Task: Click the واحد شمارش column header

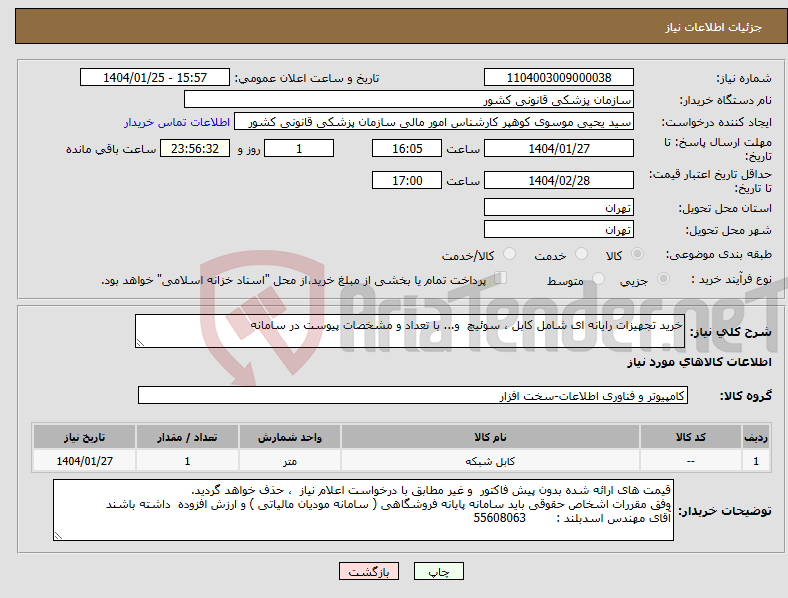Action: (x=290, y=437)
